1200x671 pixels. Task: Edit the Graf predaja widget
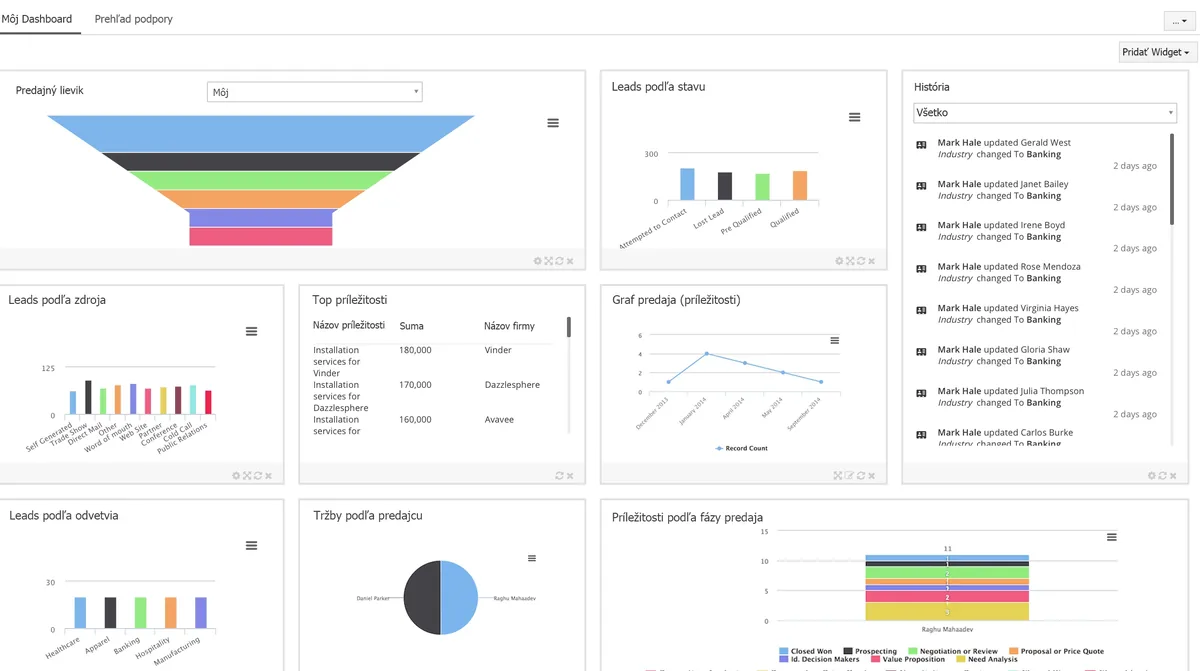[849, 476]
